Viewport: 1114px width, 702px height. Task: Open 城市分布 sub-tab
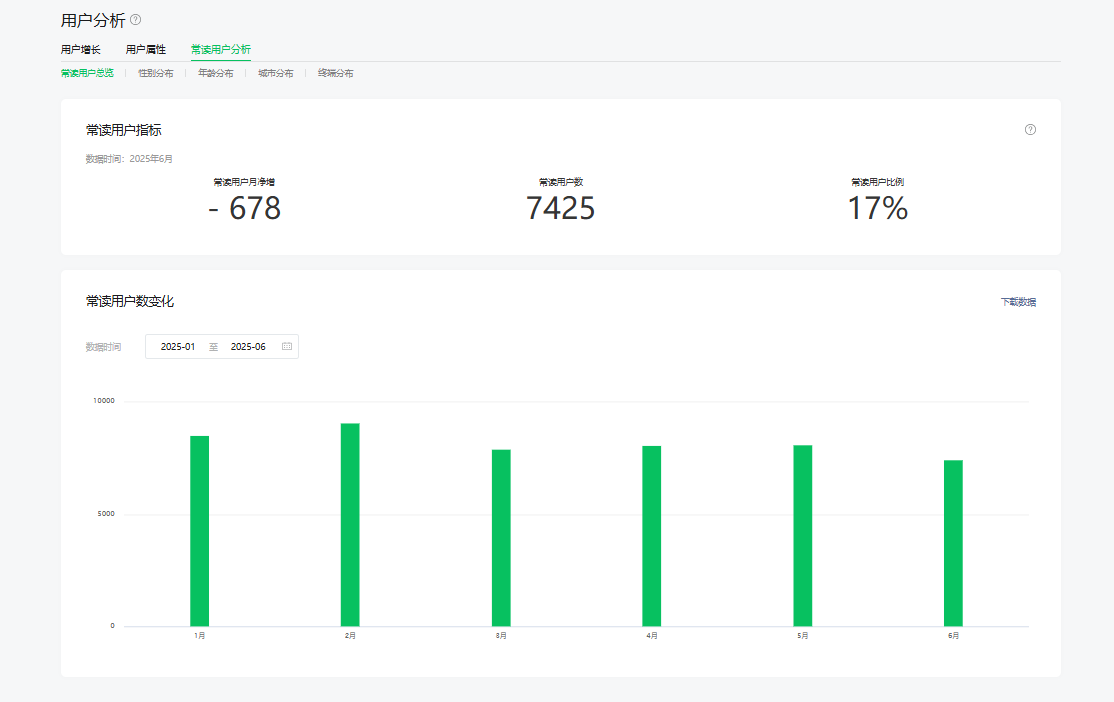tap(276, 73)
